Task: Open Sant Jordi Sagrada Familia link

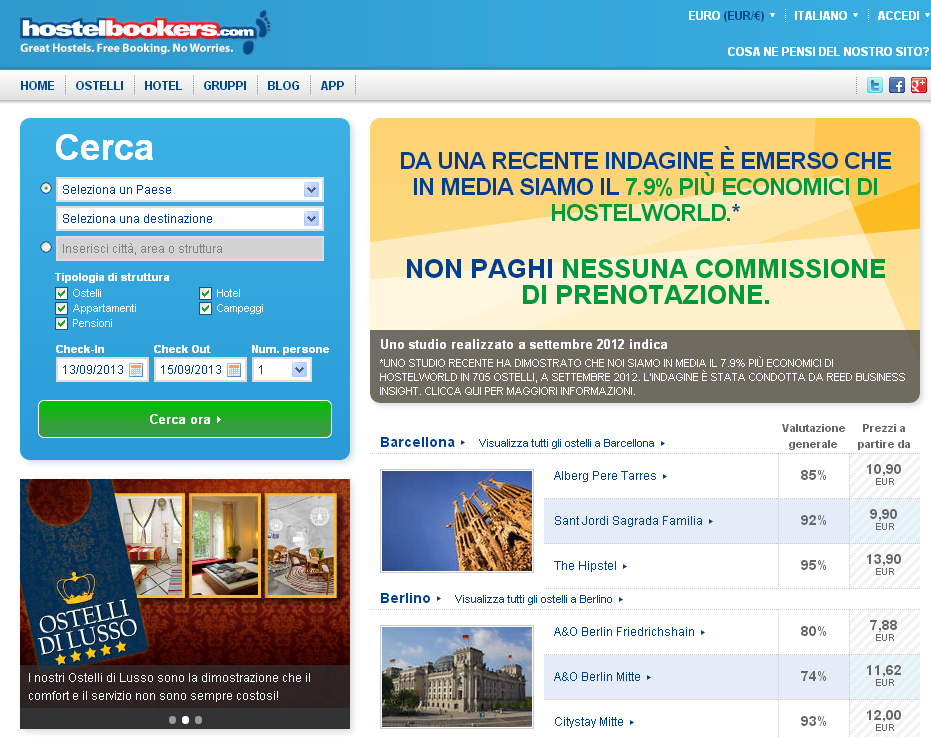Action: [633, 521]
